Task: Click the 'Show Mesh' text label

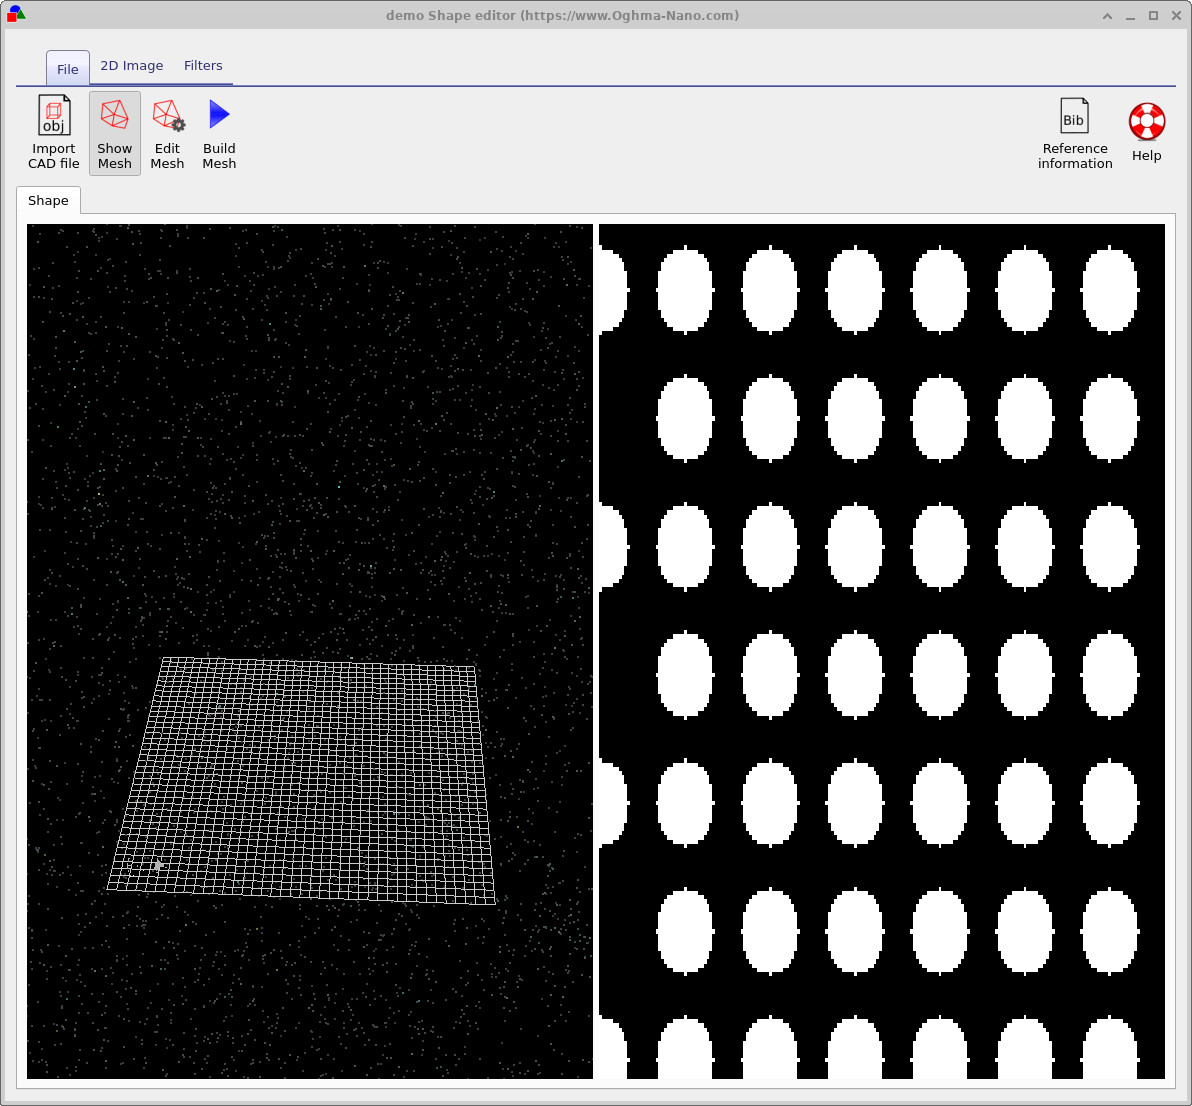Action: pyautogui.click(x=114, y=155)
